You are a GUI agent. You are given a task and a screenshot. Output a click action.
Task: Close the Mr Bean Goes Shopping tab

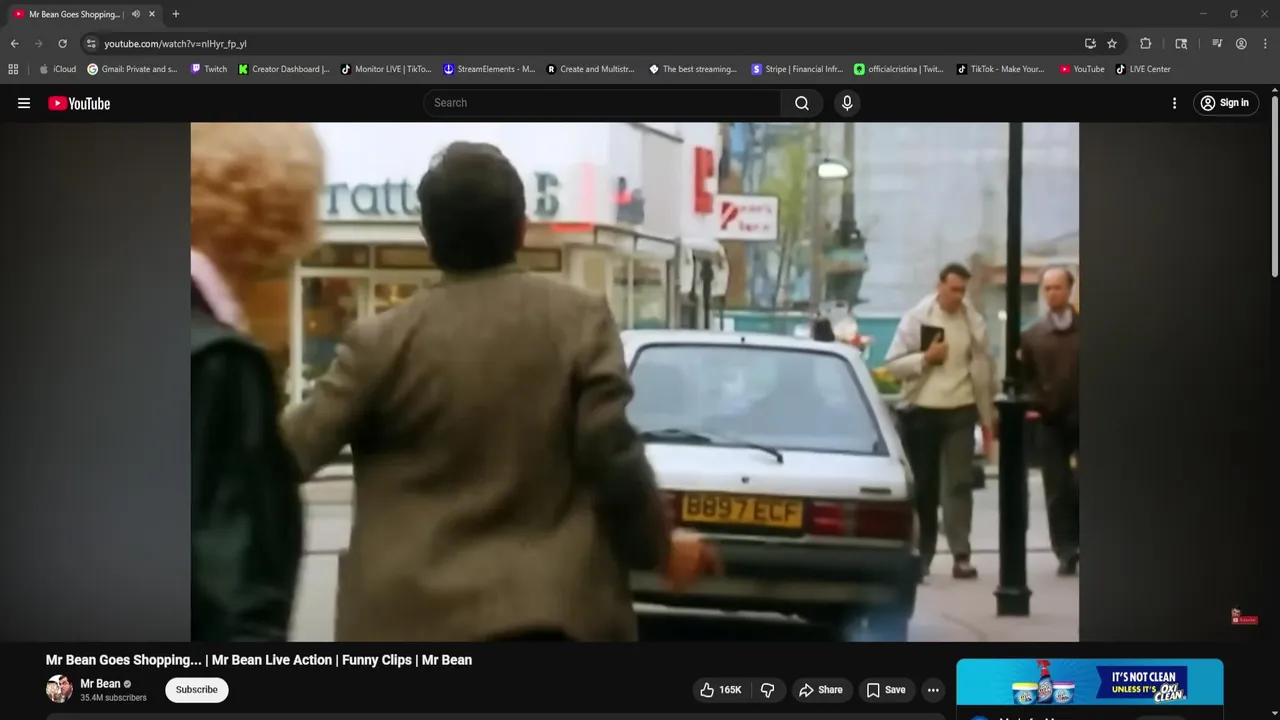(x=152, y=14)
